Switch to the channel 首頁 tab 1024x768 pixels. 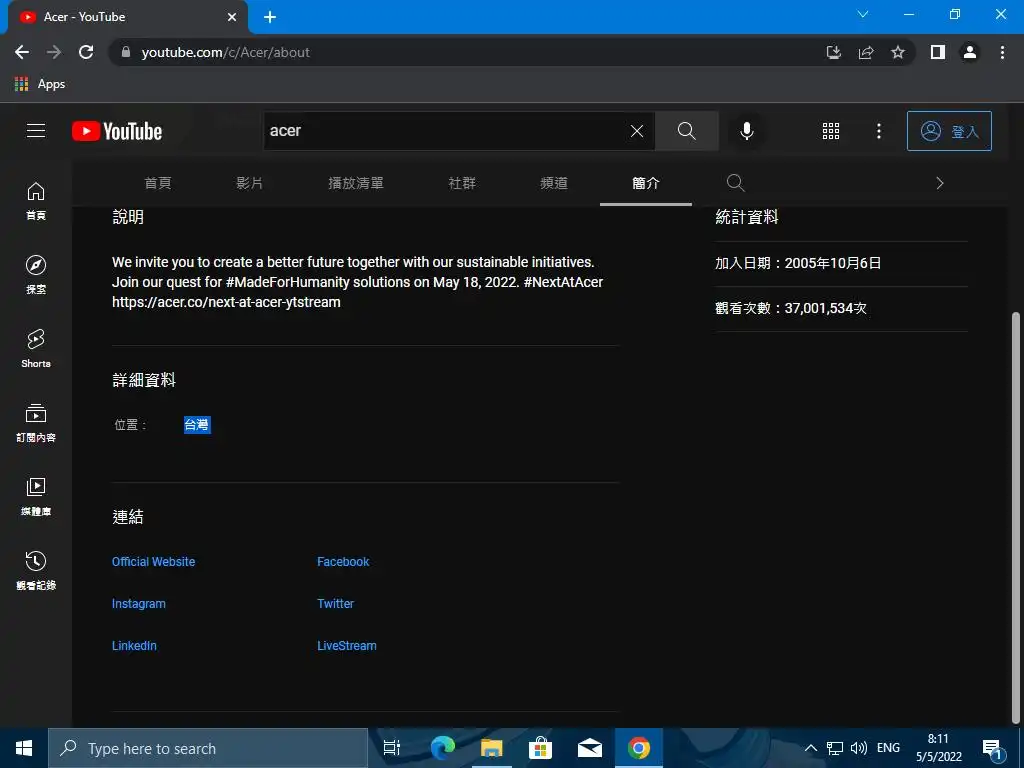pos(158,184)
